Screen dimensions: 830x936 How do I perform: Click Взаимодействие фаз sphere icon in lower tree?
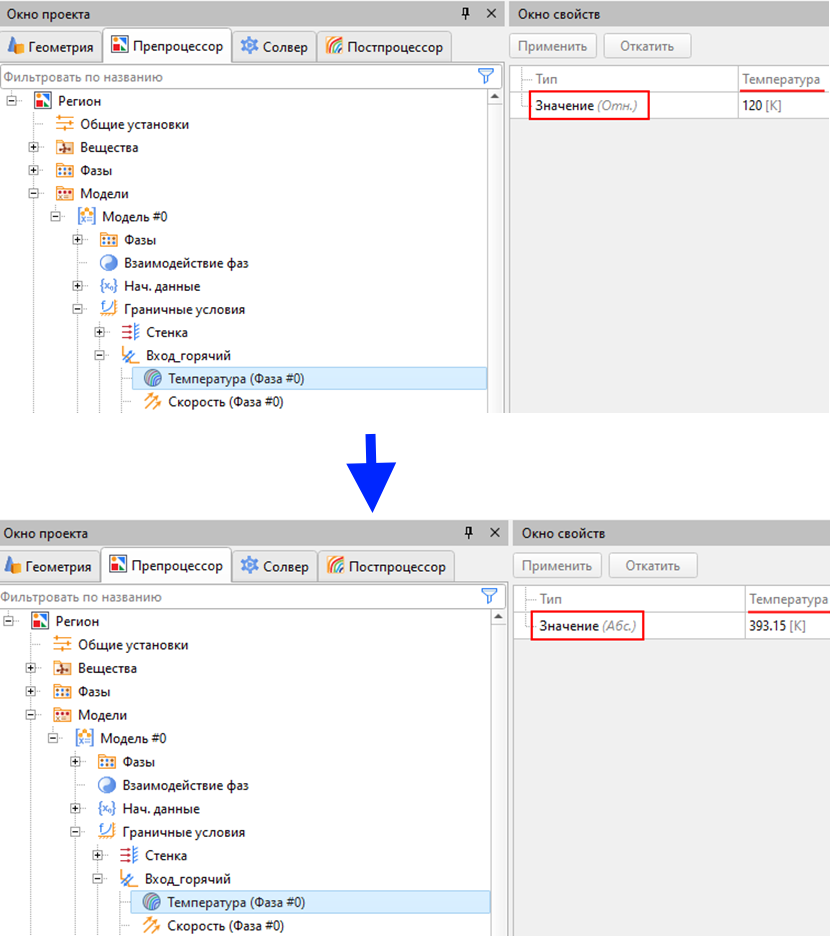[x=107, y=786]
